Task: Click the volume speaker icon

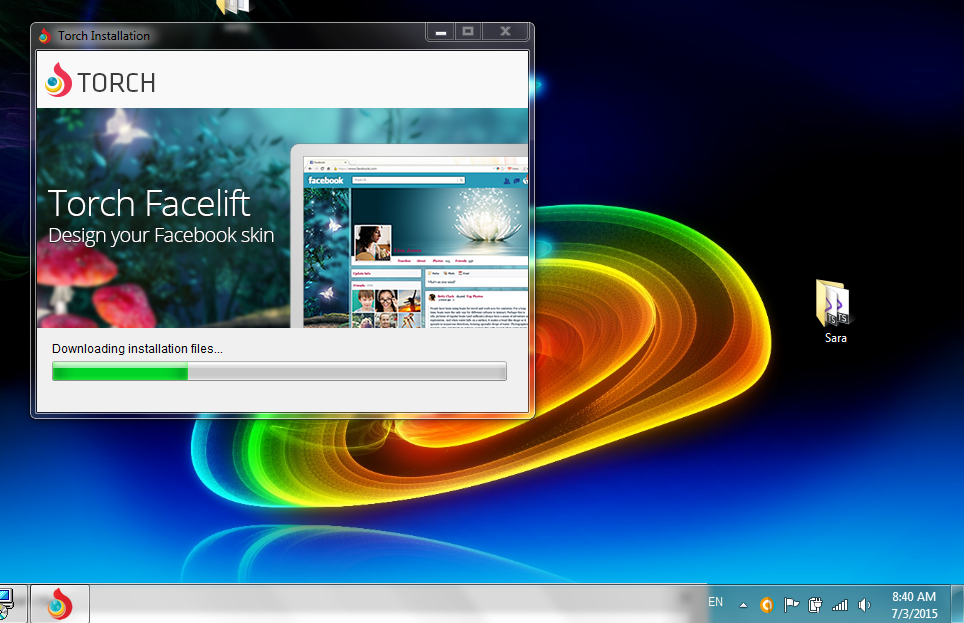Action: (x=864, y=604)
